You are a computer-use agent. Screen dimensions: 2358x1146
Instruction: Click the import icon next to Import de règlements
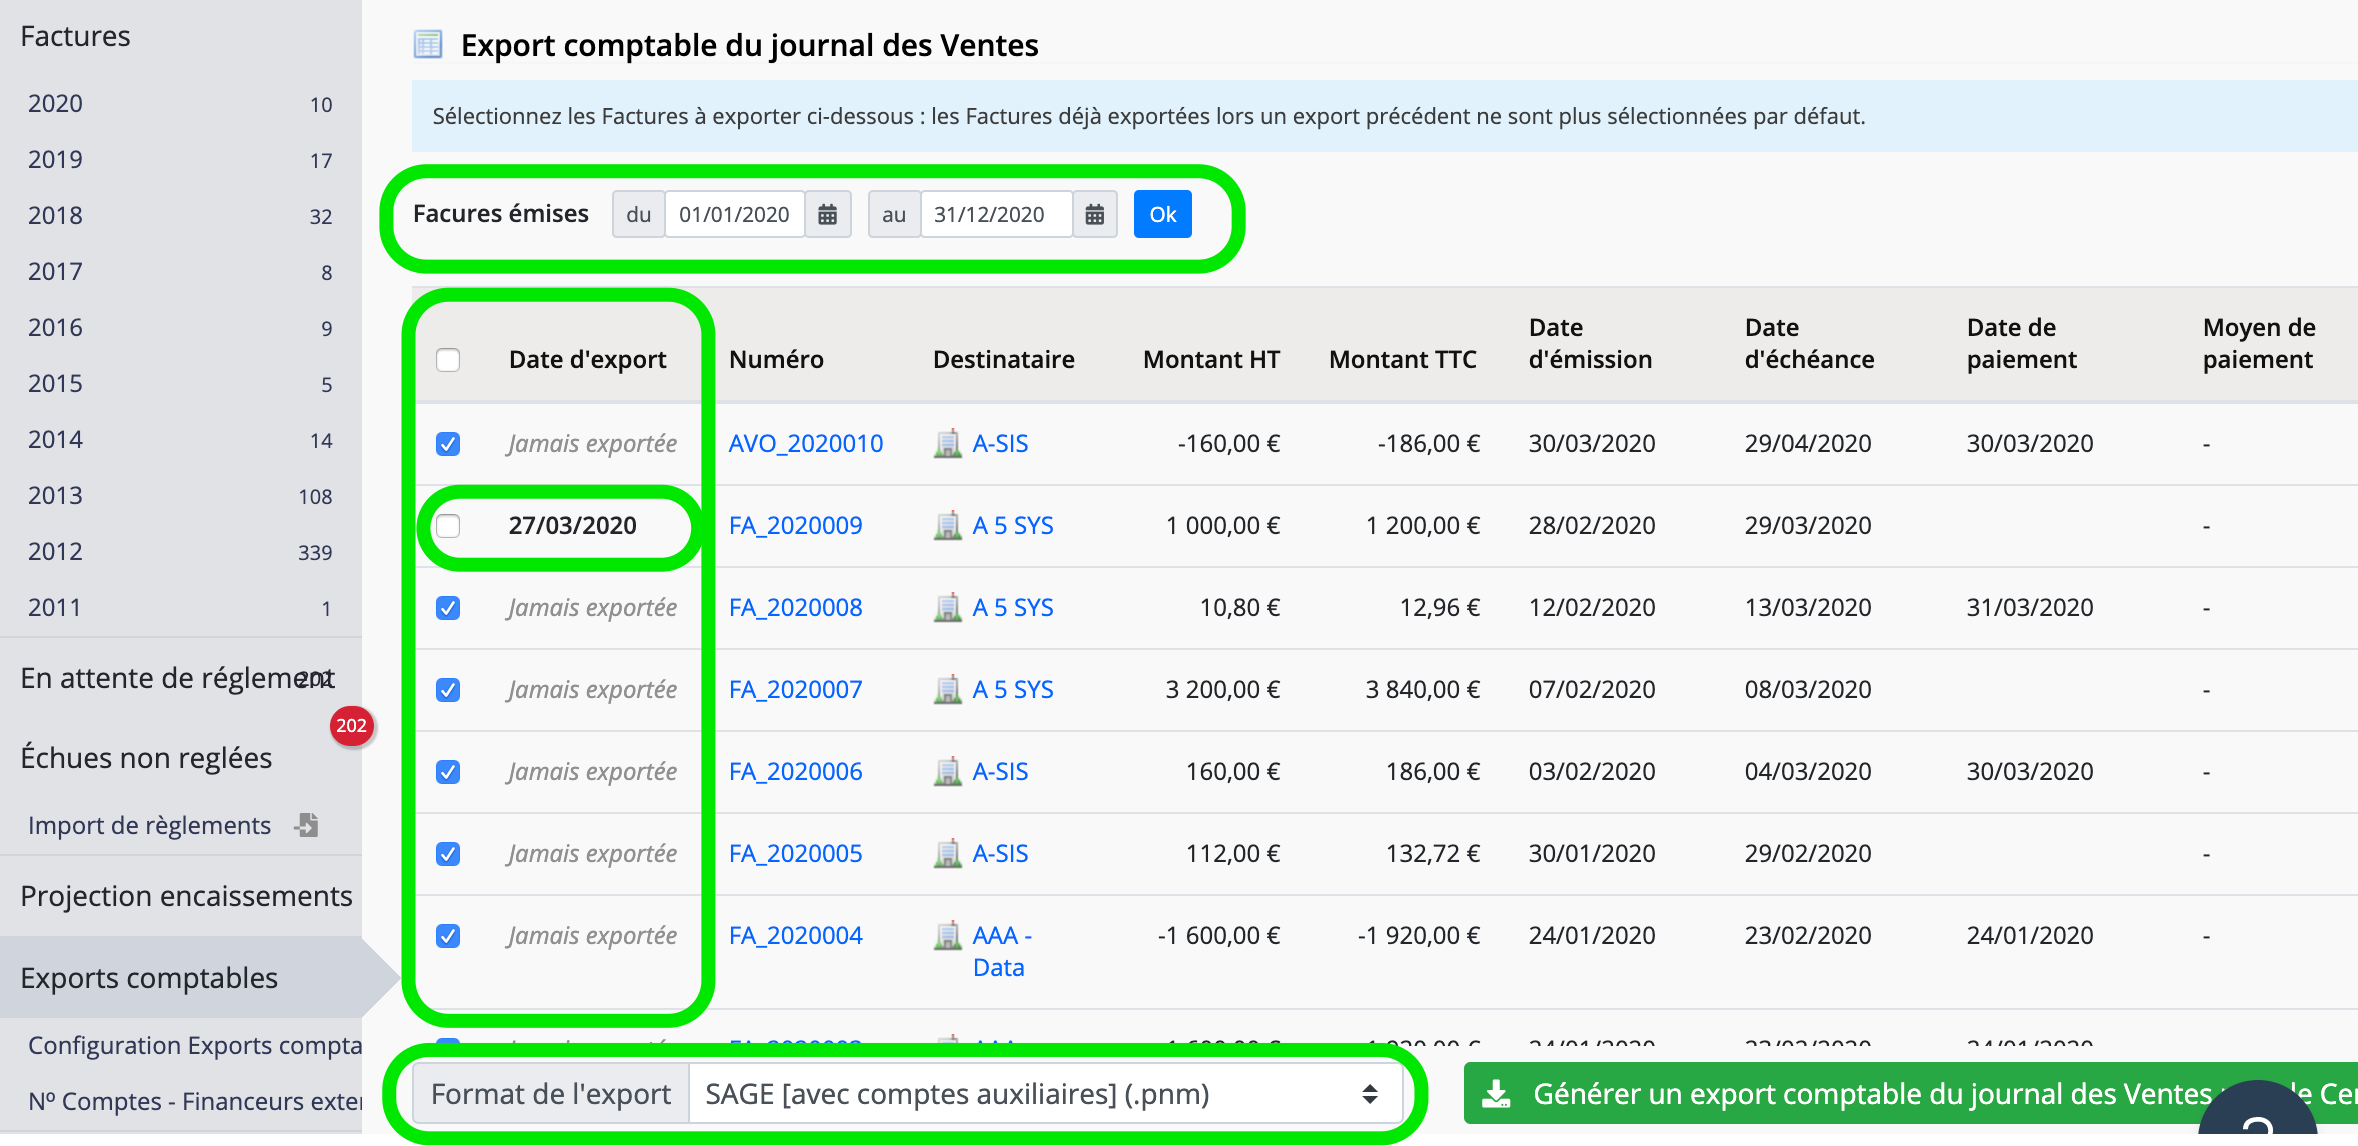(307, 824)
